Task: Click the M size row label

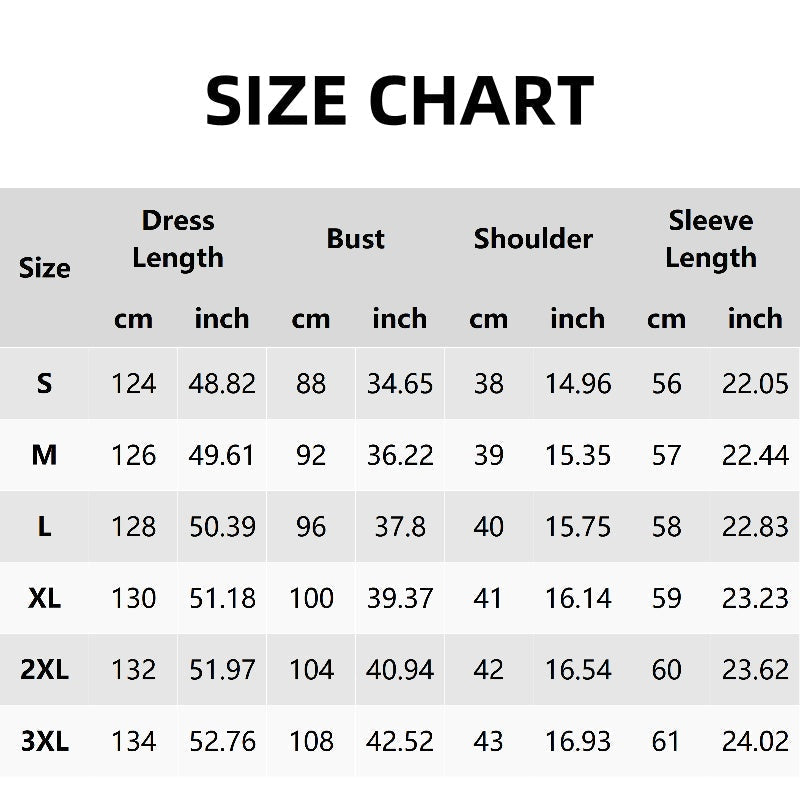Action: click(45, 455)
